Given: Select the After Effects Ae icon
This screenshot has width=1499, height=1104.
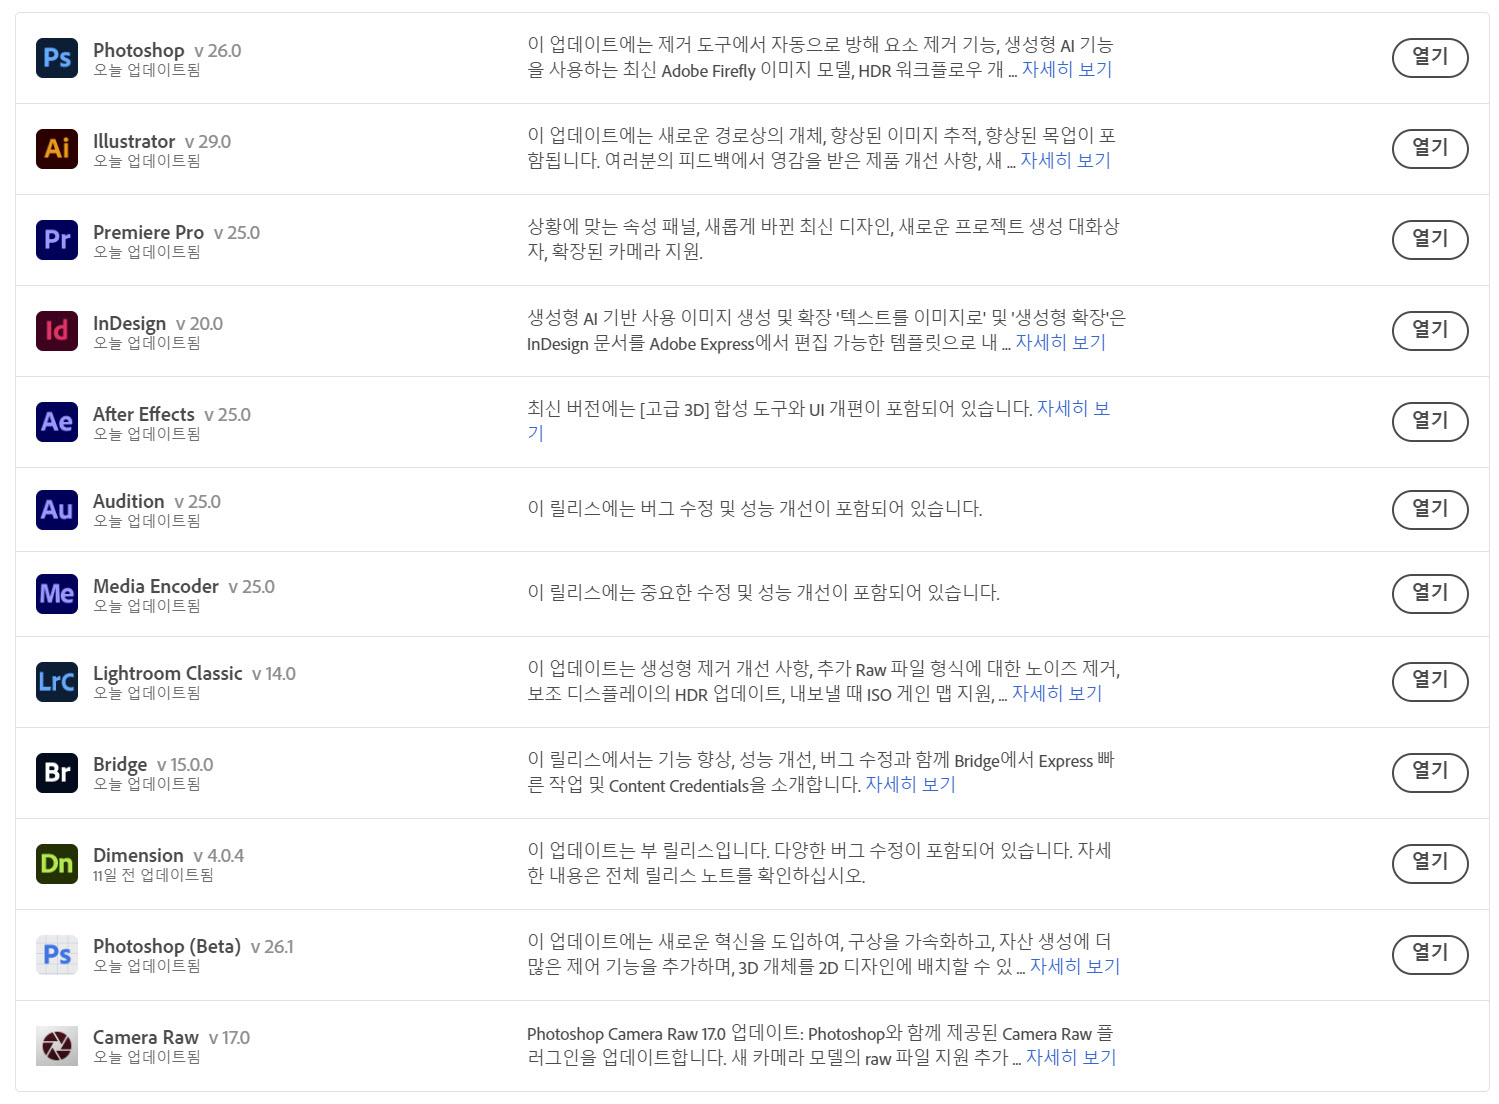Looking at the screenshot, I should point(57,422).
